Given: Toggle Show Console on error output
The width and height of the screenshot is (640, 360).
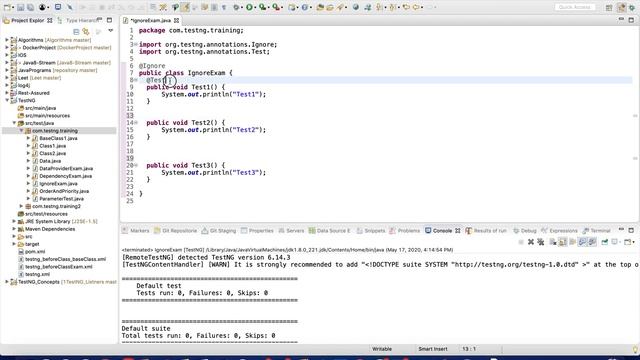Looking at the screenshot, I should (x=592, y=242).
